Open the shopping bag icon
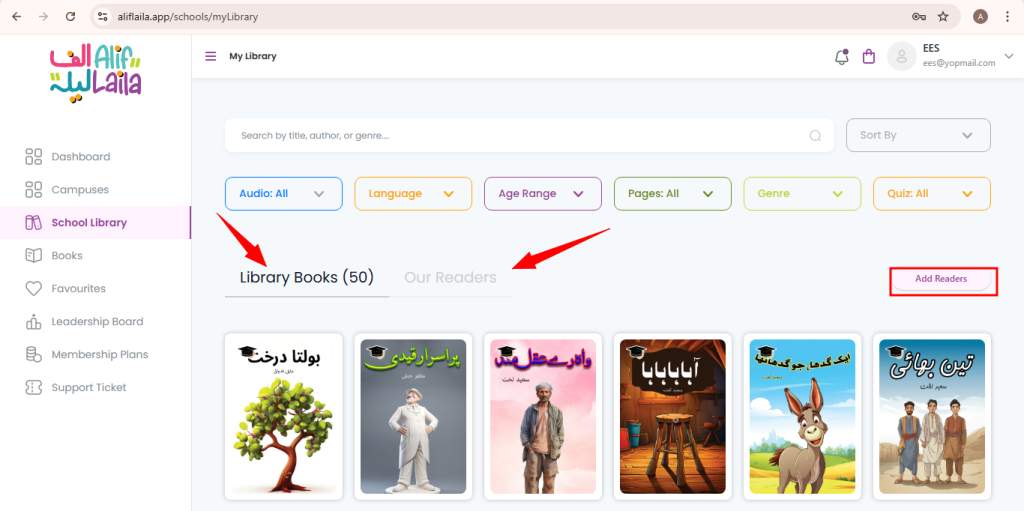The height and width of the screenshot is (511, 1024). pyautogui.click(x=869, y=57)
